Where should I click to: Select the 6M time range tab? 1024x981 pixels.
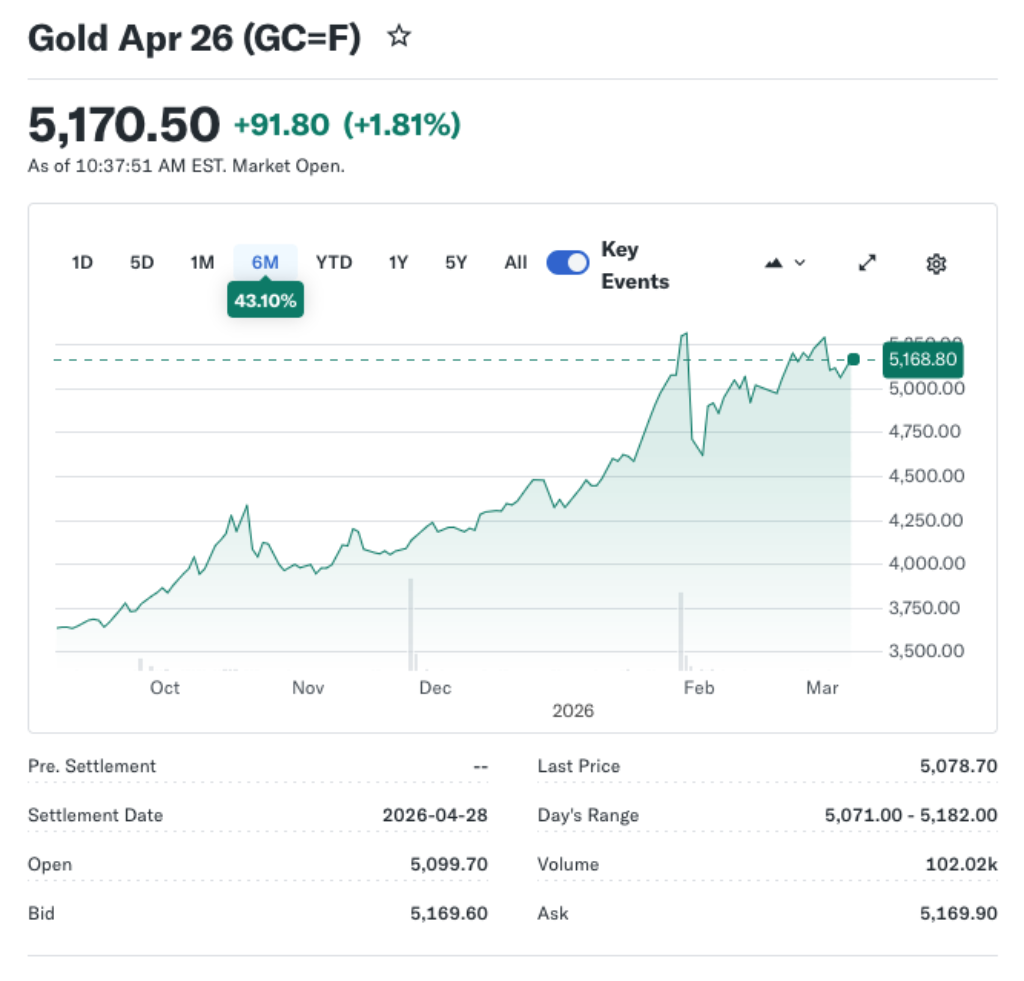point(265,263)
